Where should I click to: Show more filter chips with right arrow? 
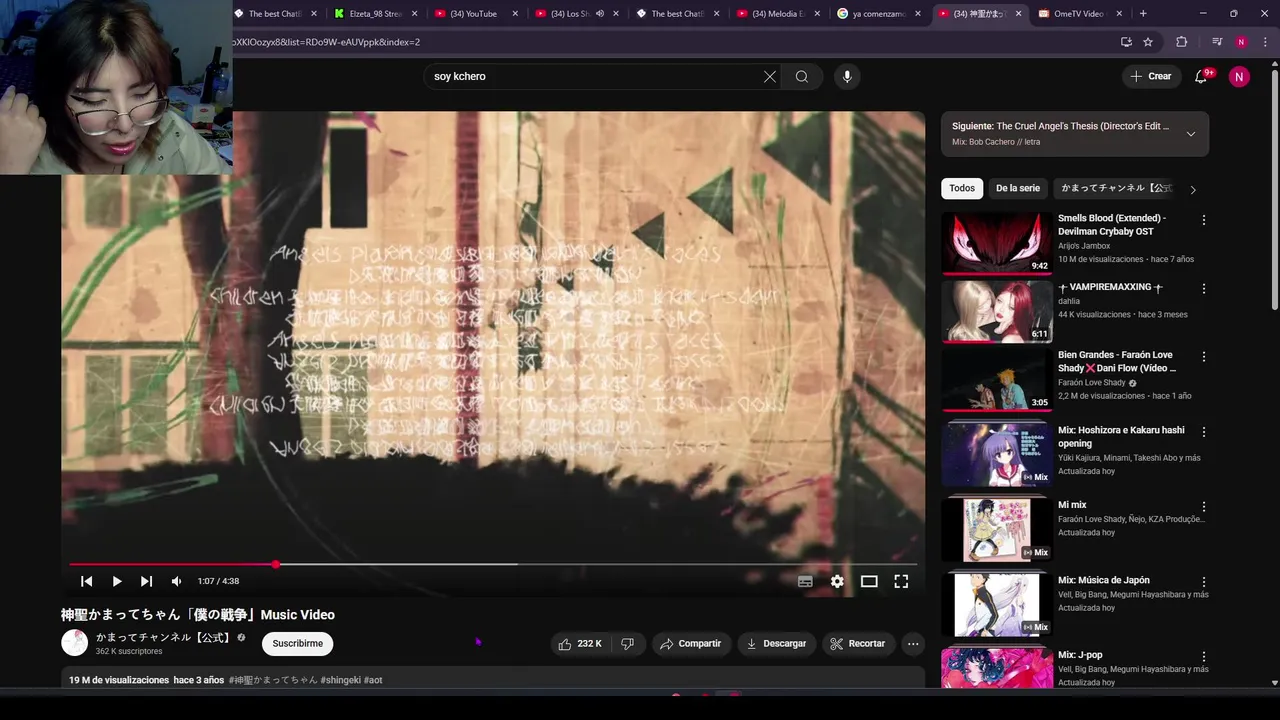pyautogui.click(x=1192, y=189)
